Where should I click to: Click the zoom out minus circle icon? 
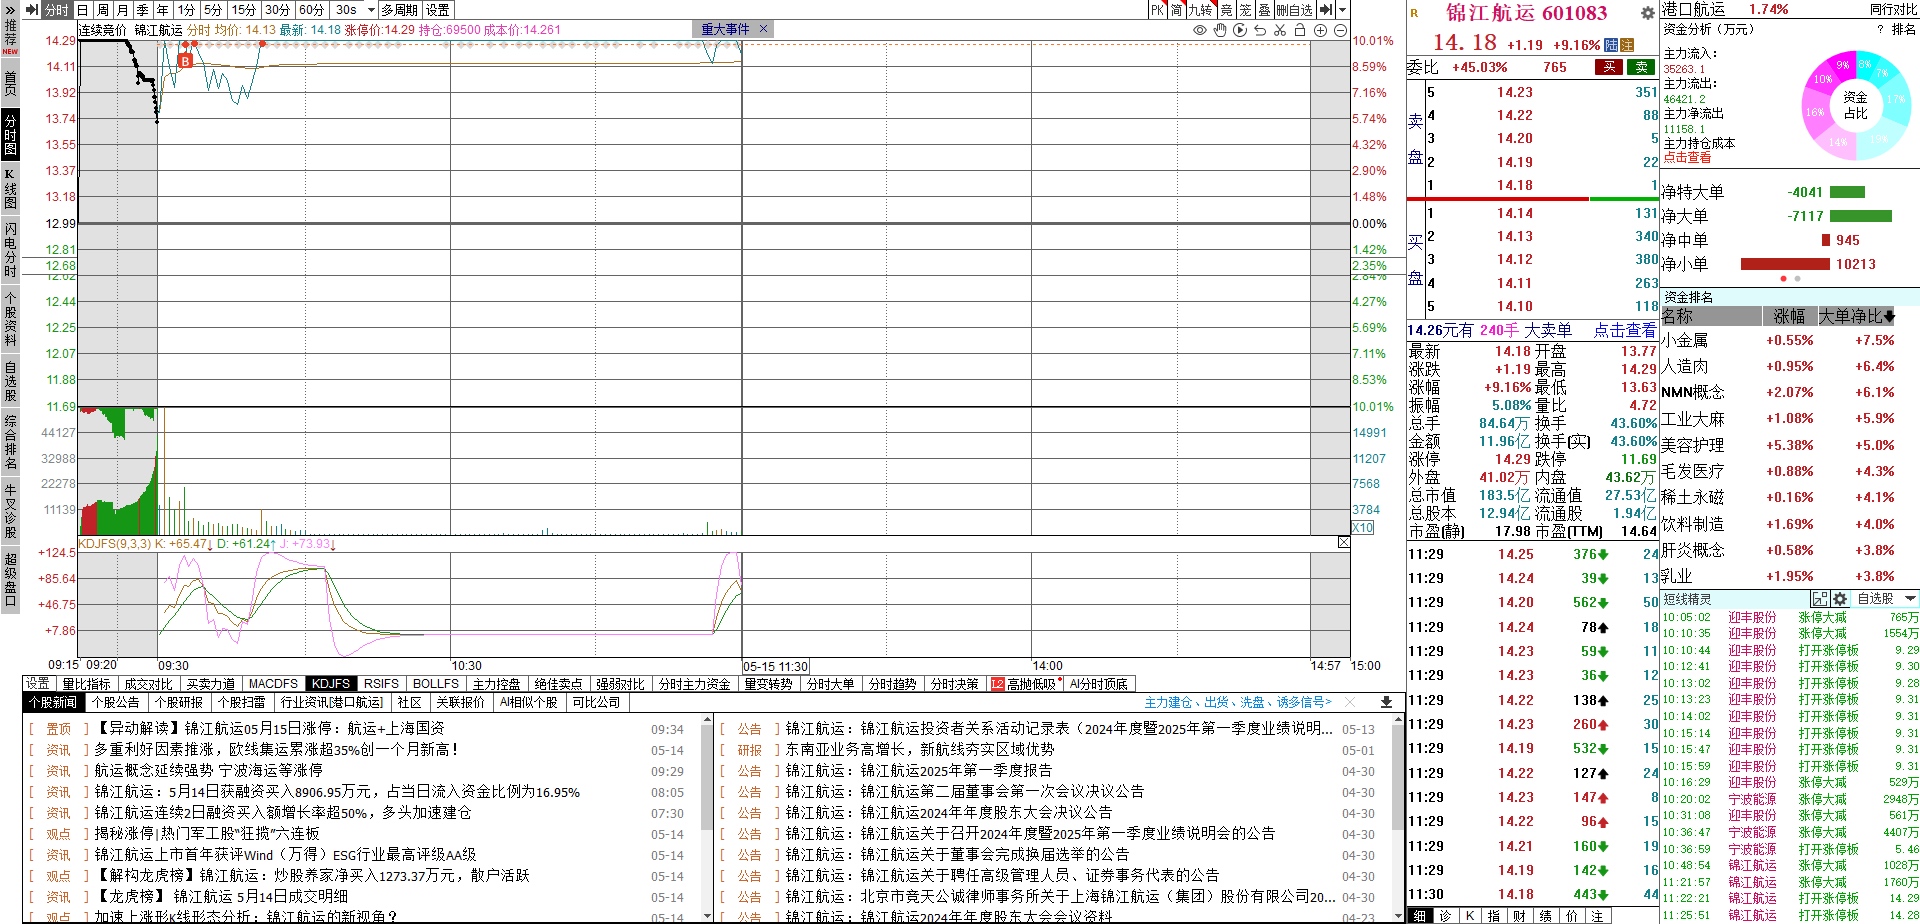(1340, 30)
